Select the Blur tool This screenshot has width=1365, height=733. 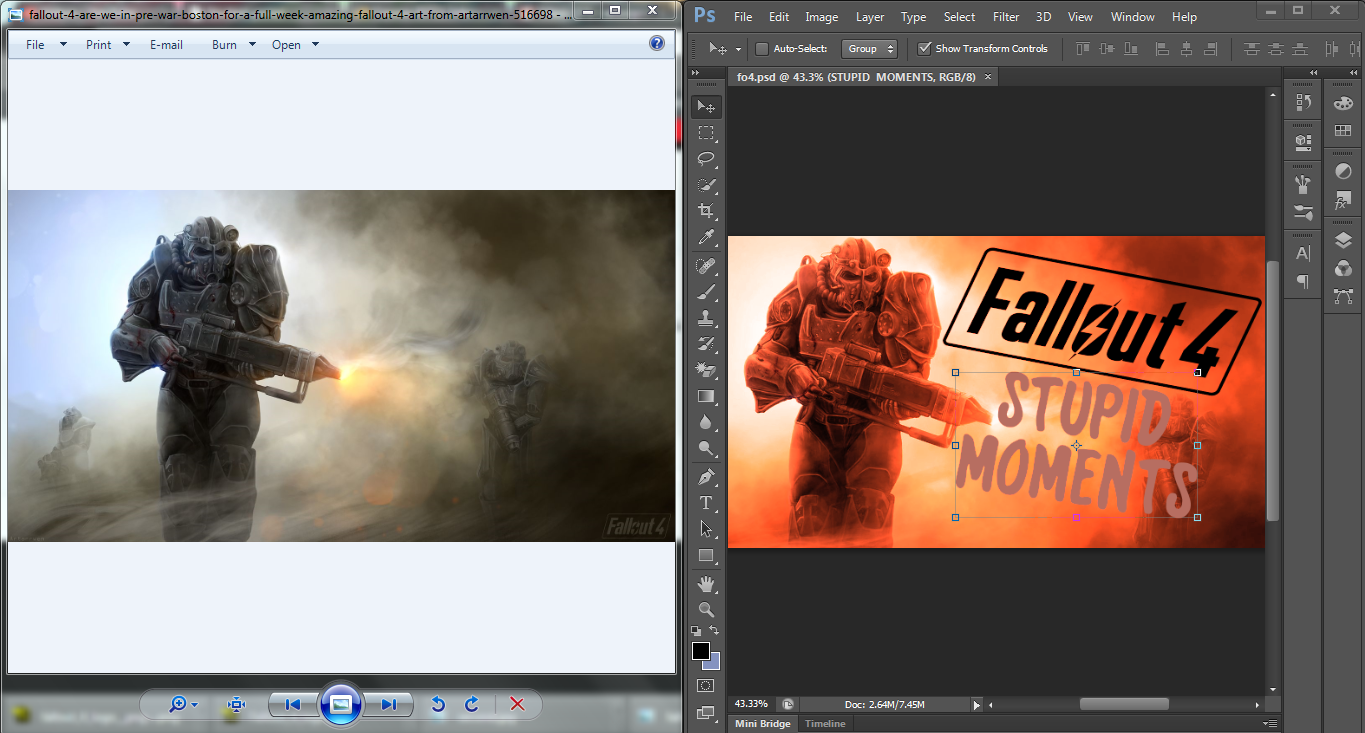[x=706, y=422]
